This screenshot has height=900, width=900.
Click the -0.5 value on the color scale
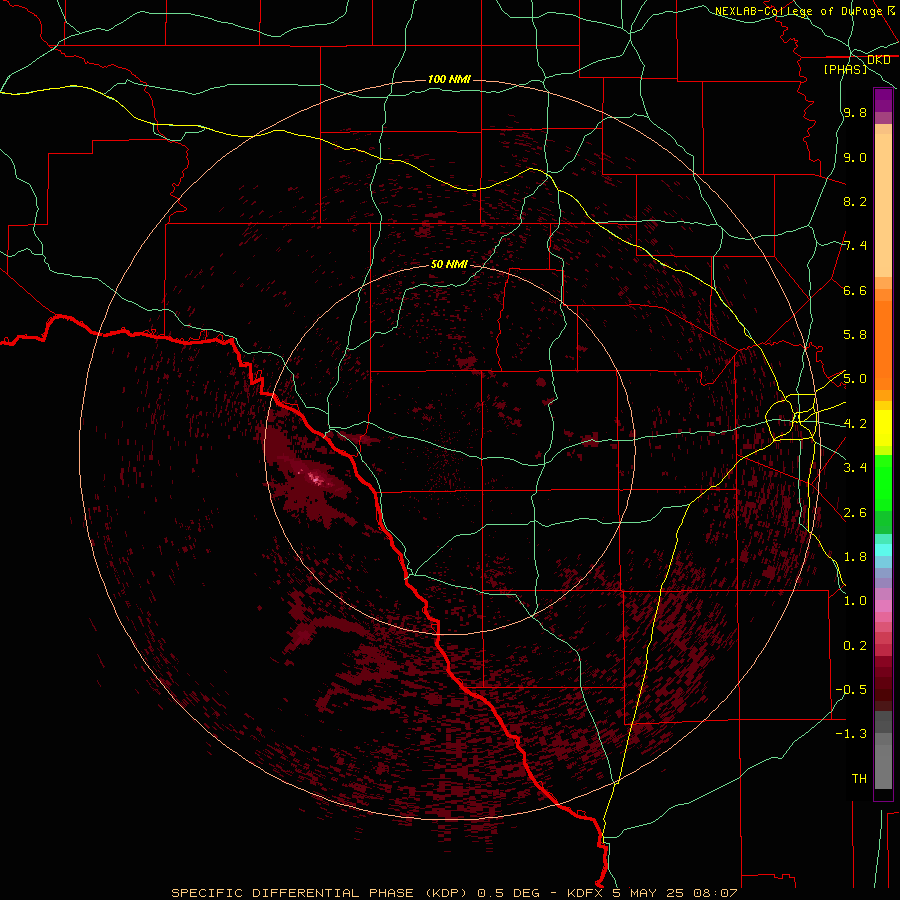coord(851,689)
